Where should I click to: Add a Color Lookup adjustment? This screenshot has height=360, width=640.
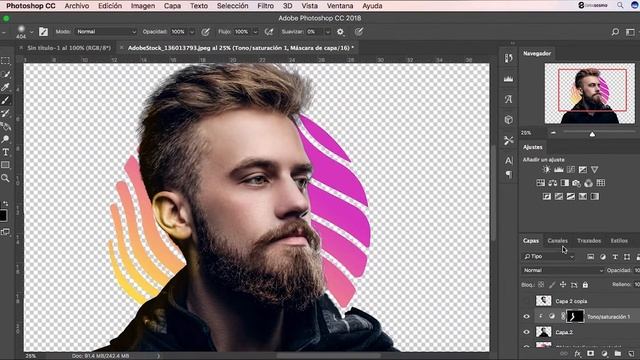(x=600, y=183)
